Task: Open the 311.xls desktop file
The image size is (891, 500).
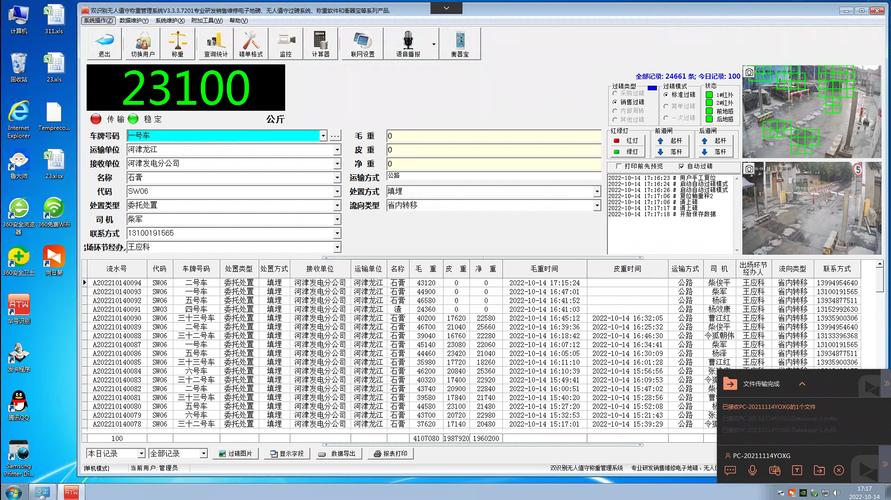Action: 54,19
